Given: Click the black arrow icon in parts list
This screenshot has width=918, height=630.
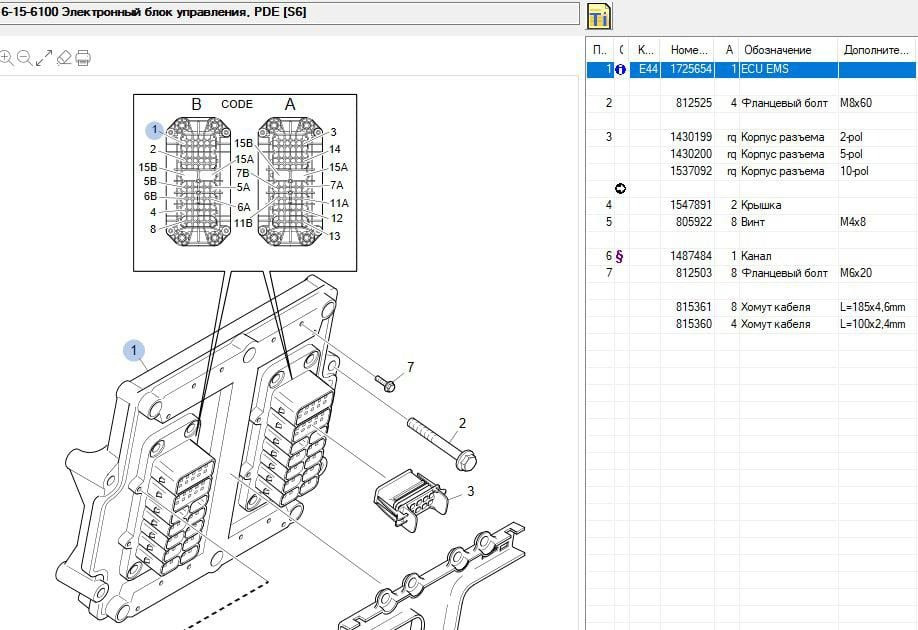Looking at the screenshot, I should (620, 188).
